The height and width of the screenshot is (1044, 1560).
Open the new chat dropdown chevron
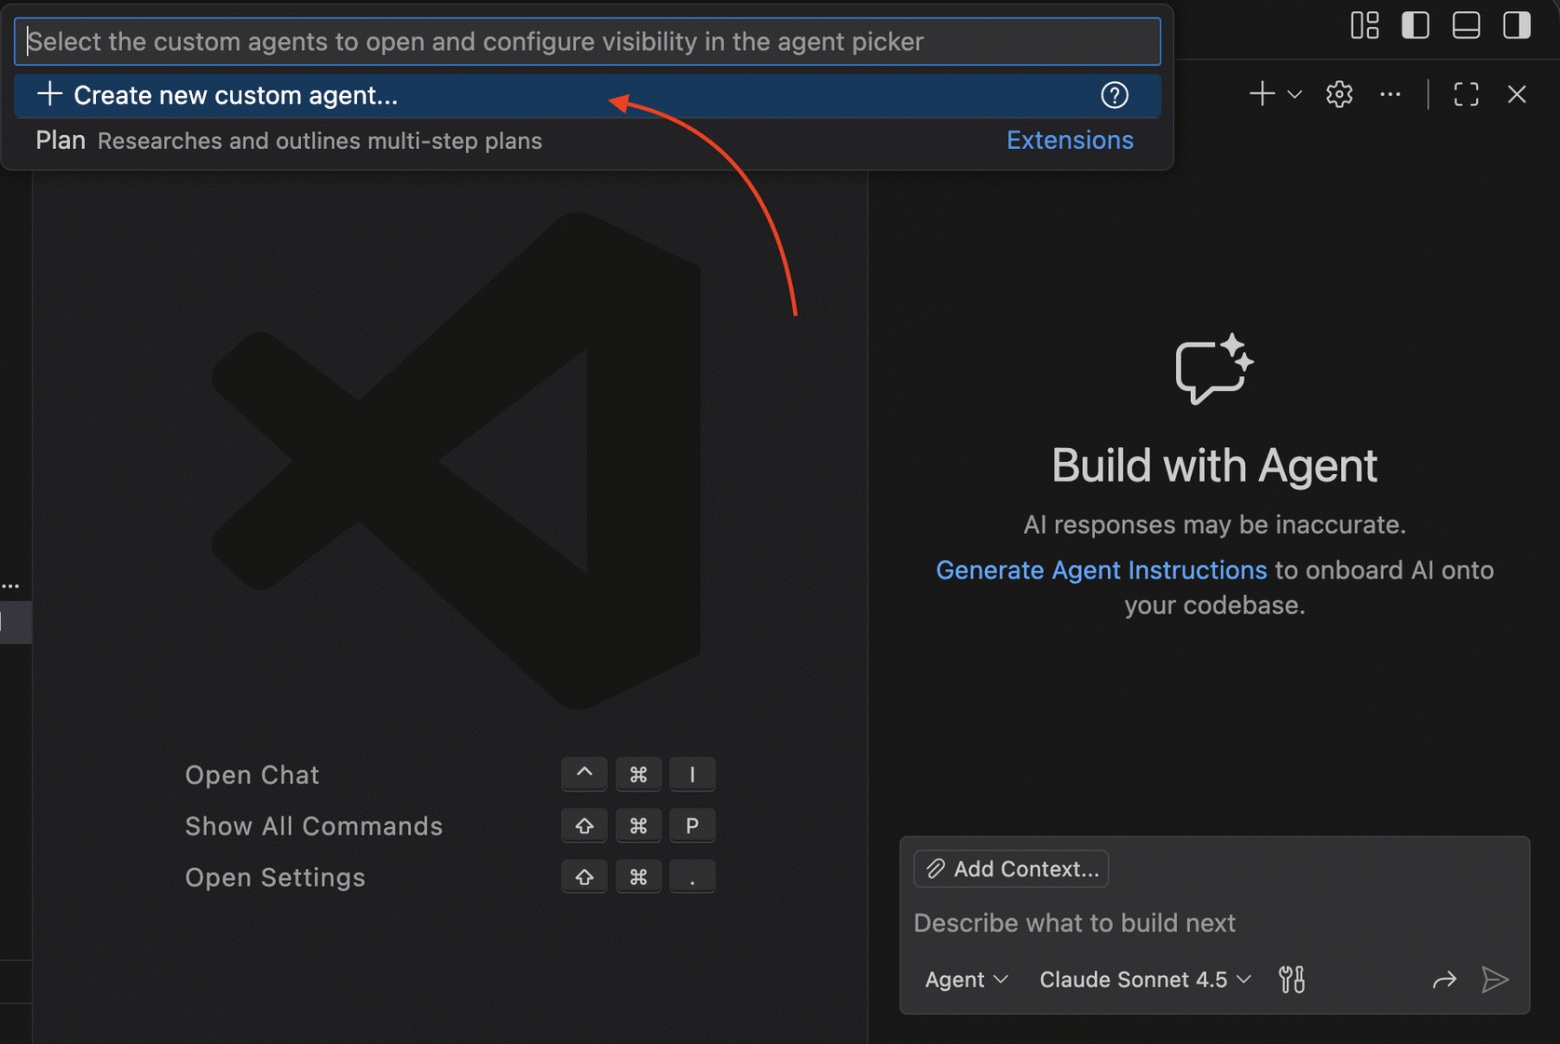[1295, 94]
